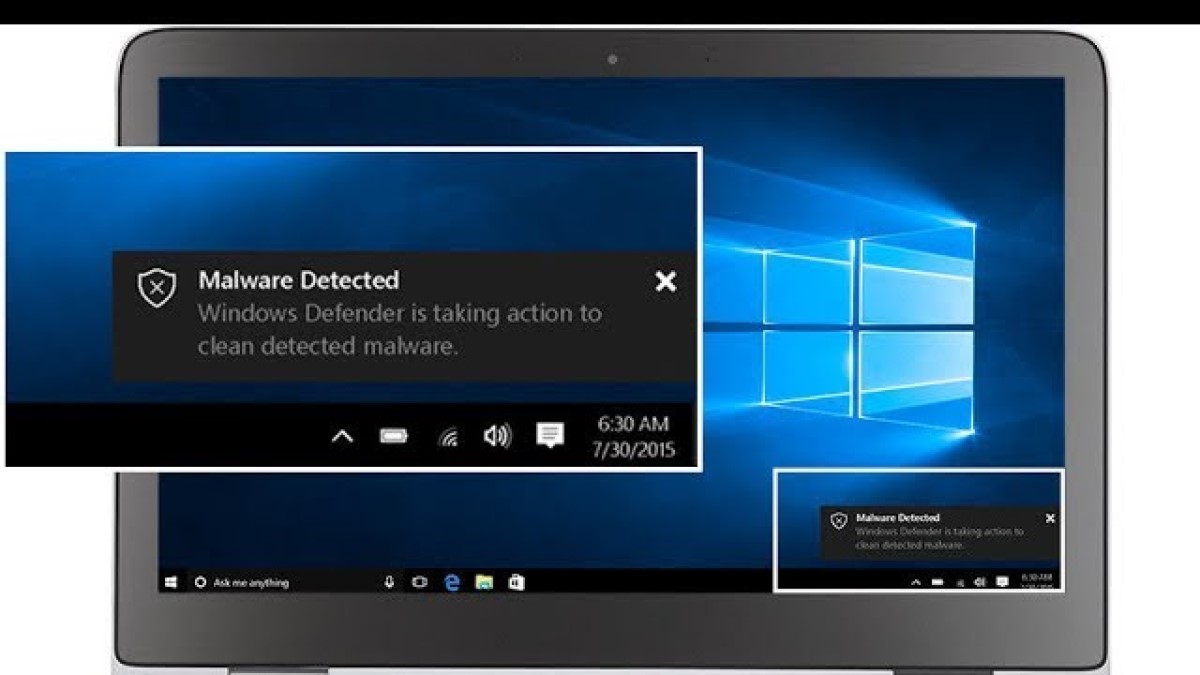Click the small Defender shield icon on laptop toast
The image size is (1200, 675).
coord(839,521)
